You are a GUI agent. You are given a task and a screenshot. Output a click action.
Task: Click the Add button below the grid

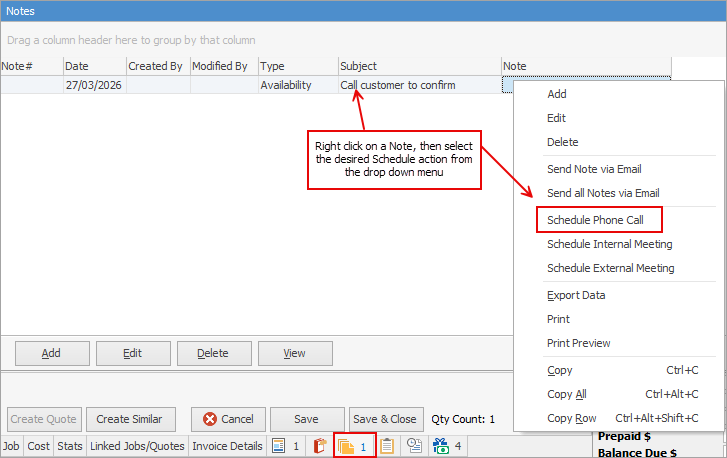click(x=52, y=353)
